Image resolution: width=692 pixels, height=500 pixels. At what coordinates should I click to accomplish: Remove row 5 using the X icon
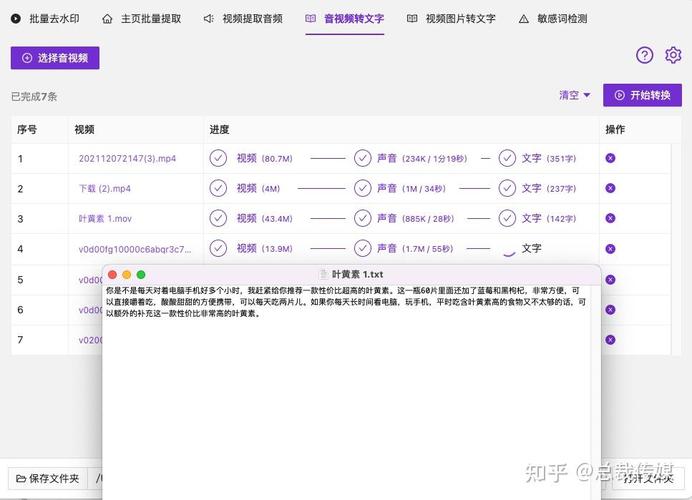610,279
